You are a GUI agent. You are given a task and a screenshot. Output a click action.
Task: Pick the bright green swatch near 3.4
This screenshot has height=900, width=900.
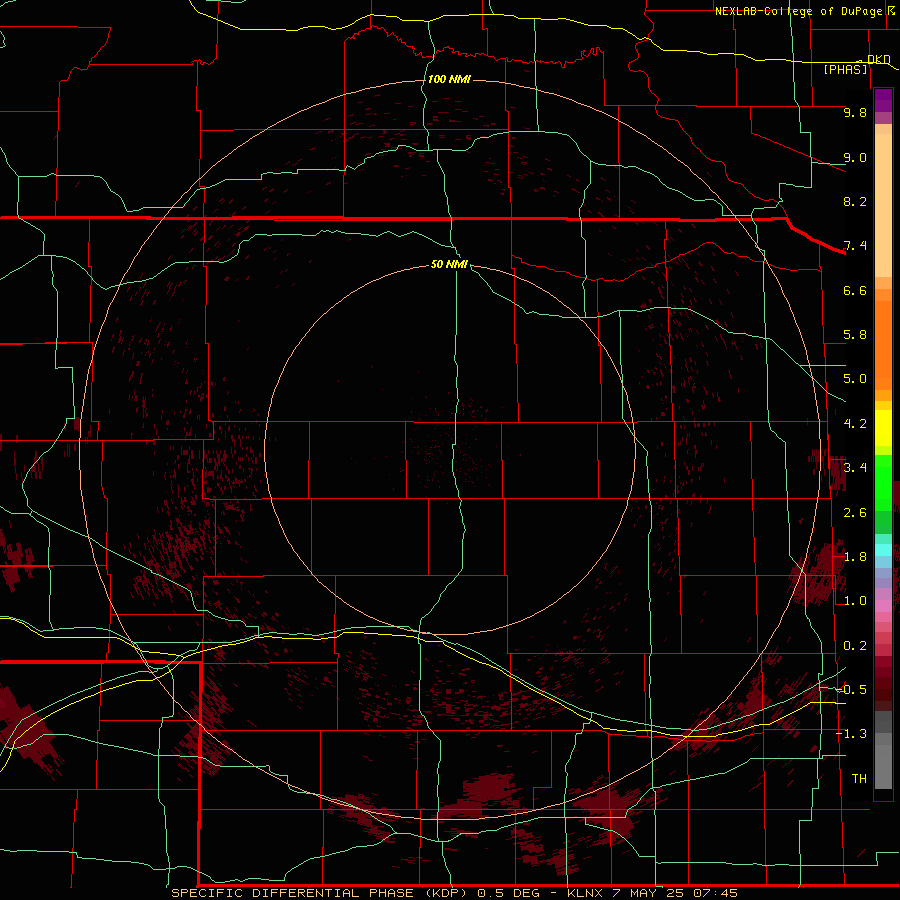883,482
